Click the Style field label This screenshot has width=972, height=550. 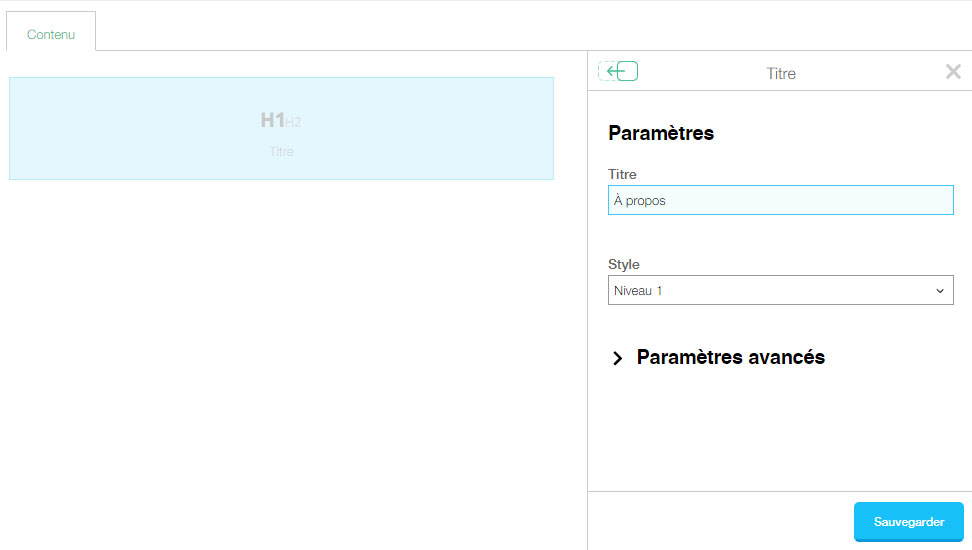(x=624, y=264)
